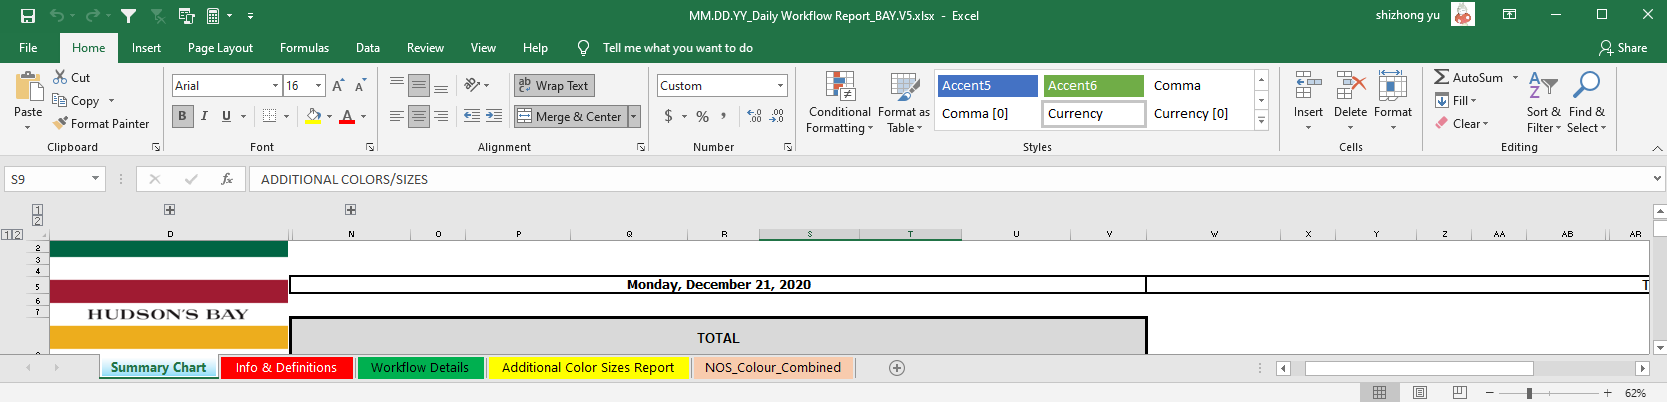
Task: Click AutoSum
Action: coord(1468,77)
